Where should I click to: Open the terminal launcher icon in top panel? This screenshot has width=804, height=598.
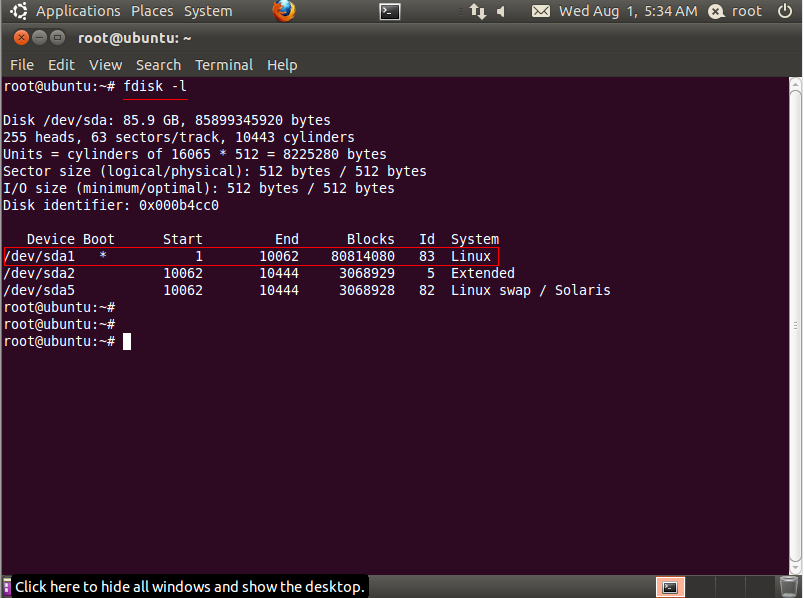tap(389, 11)
